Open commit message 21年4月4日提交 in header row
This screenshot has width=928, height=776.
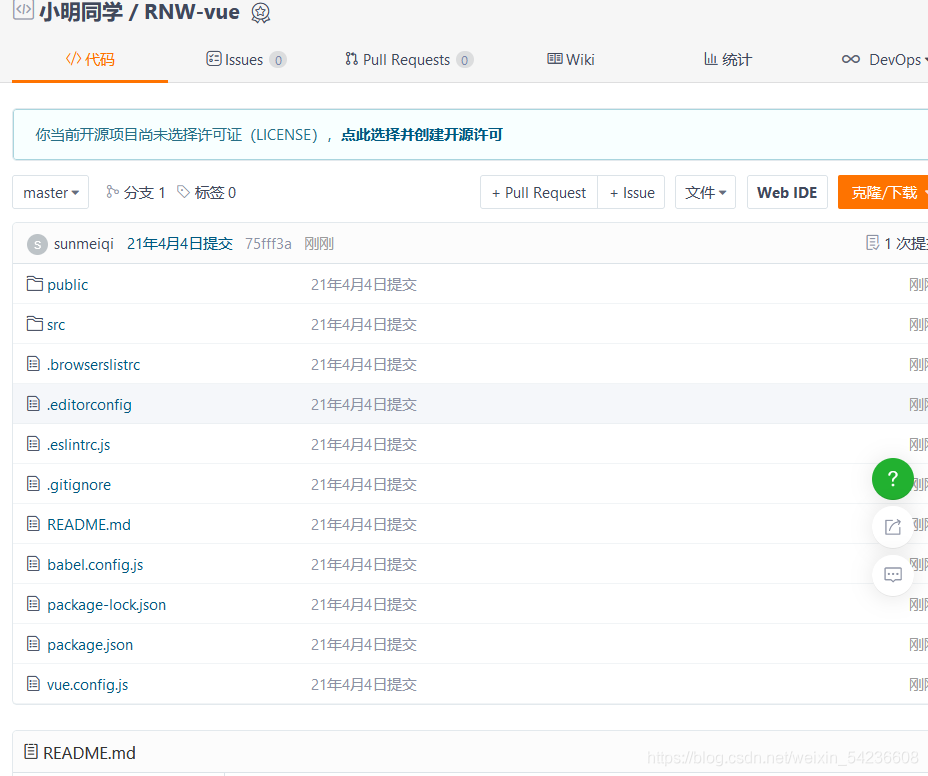pyautogui.click(x=180, y=244)
